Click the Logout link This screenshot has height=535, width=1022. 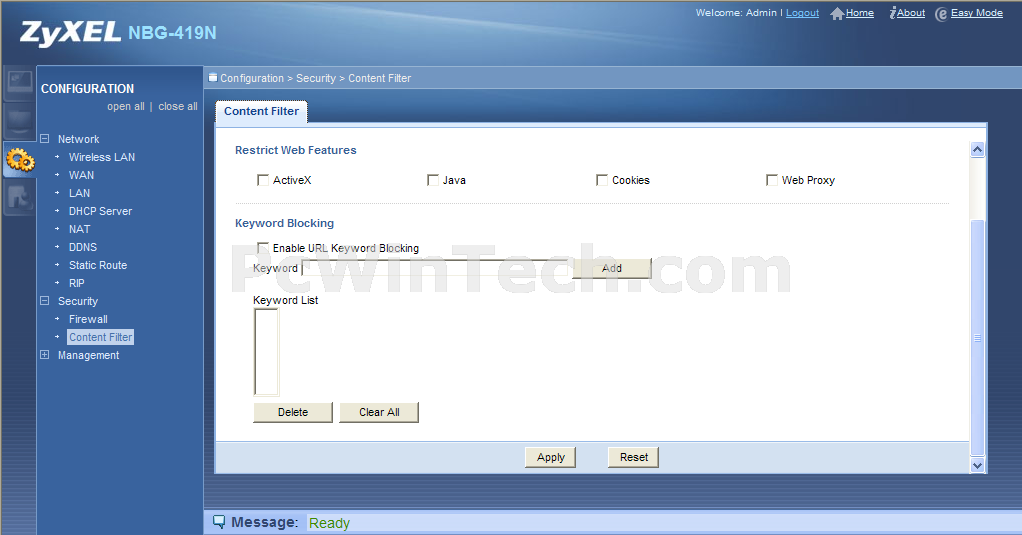pos(802,13)
